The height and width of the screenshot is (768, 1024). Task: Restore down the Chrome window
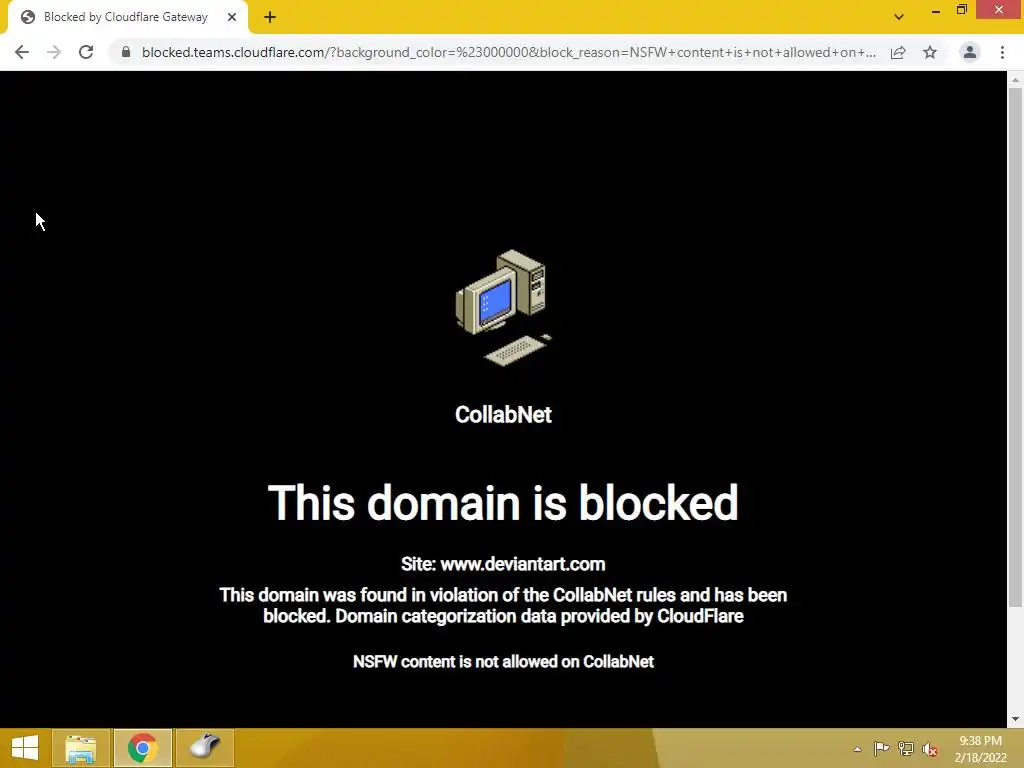[962, 10]
